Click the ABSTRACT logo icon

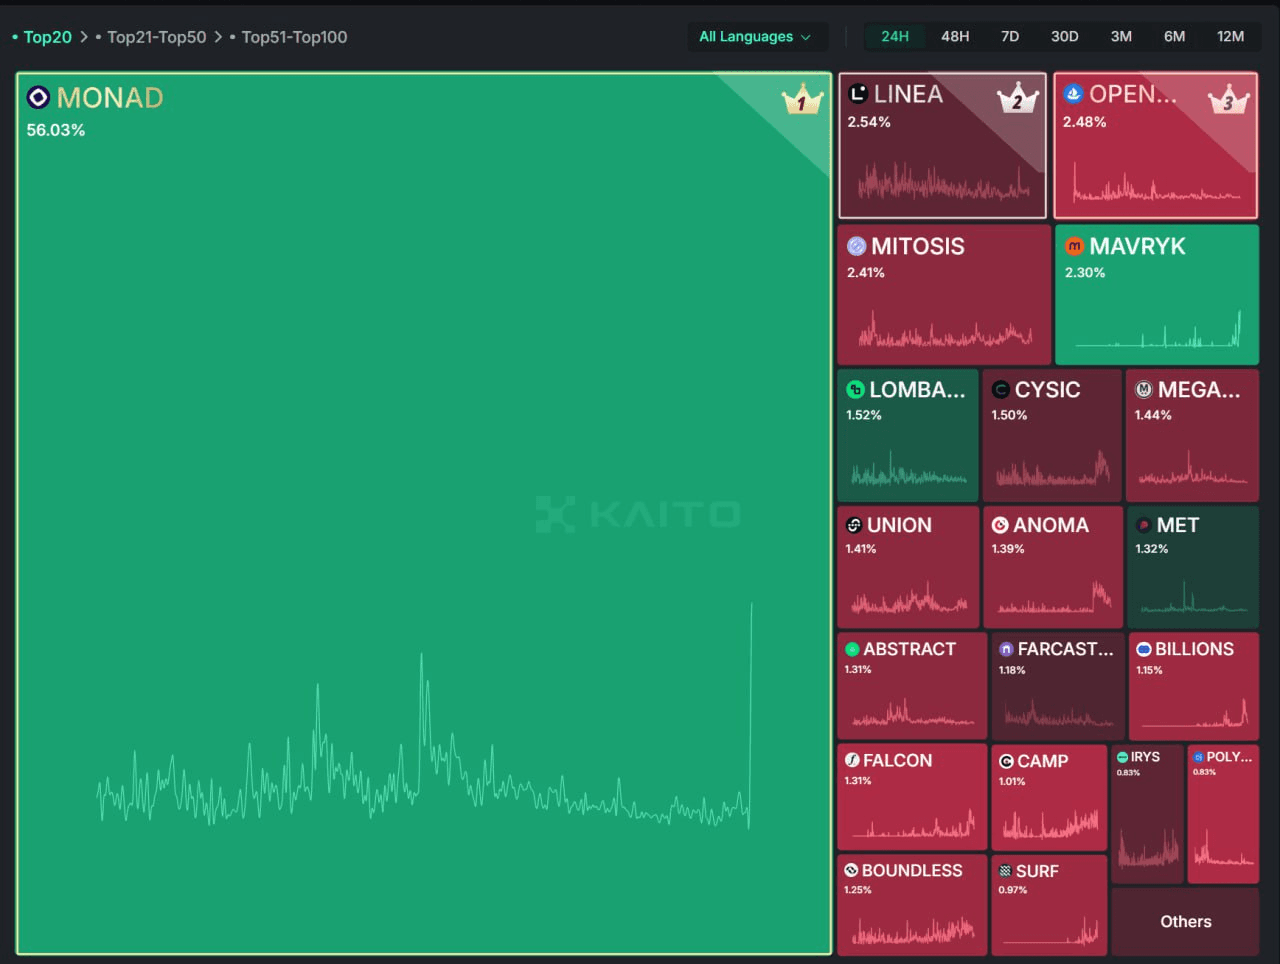coord(852,649)
